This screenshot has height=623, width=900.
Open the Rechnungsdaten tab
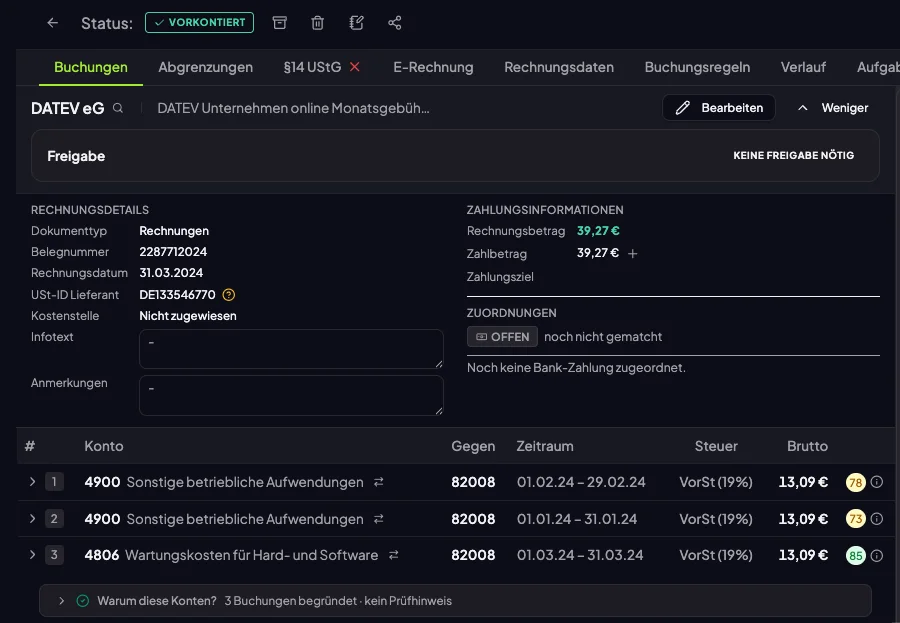(559, 67)
